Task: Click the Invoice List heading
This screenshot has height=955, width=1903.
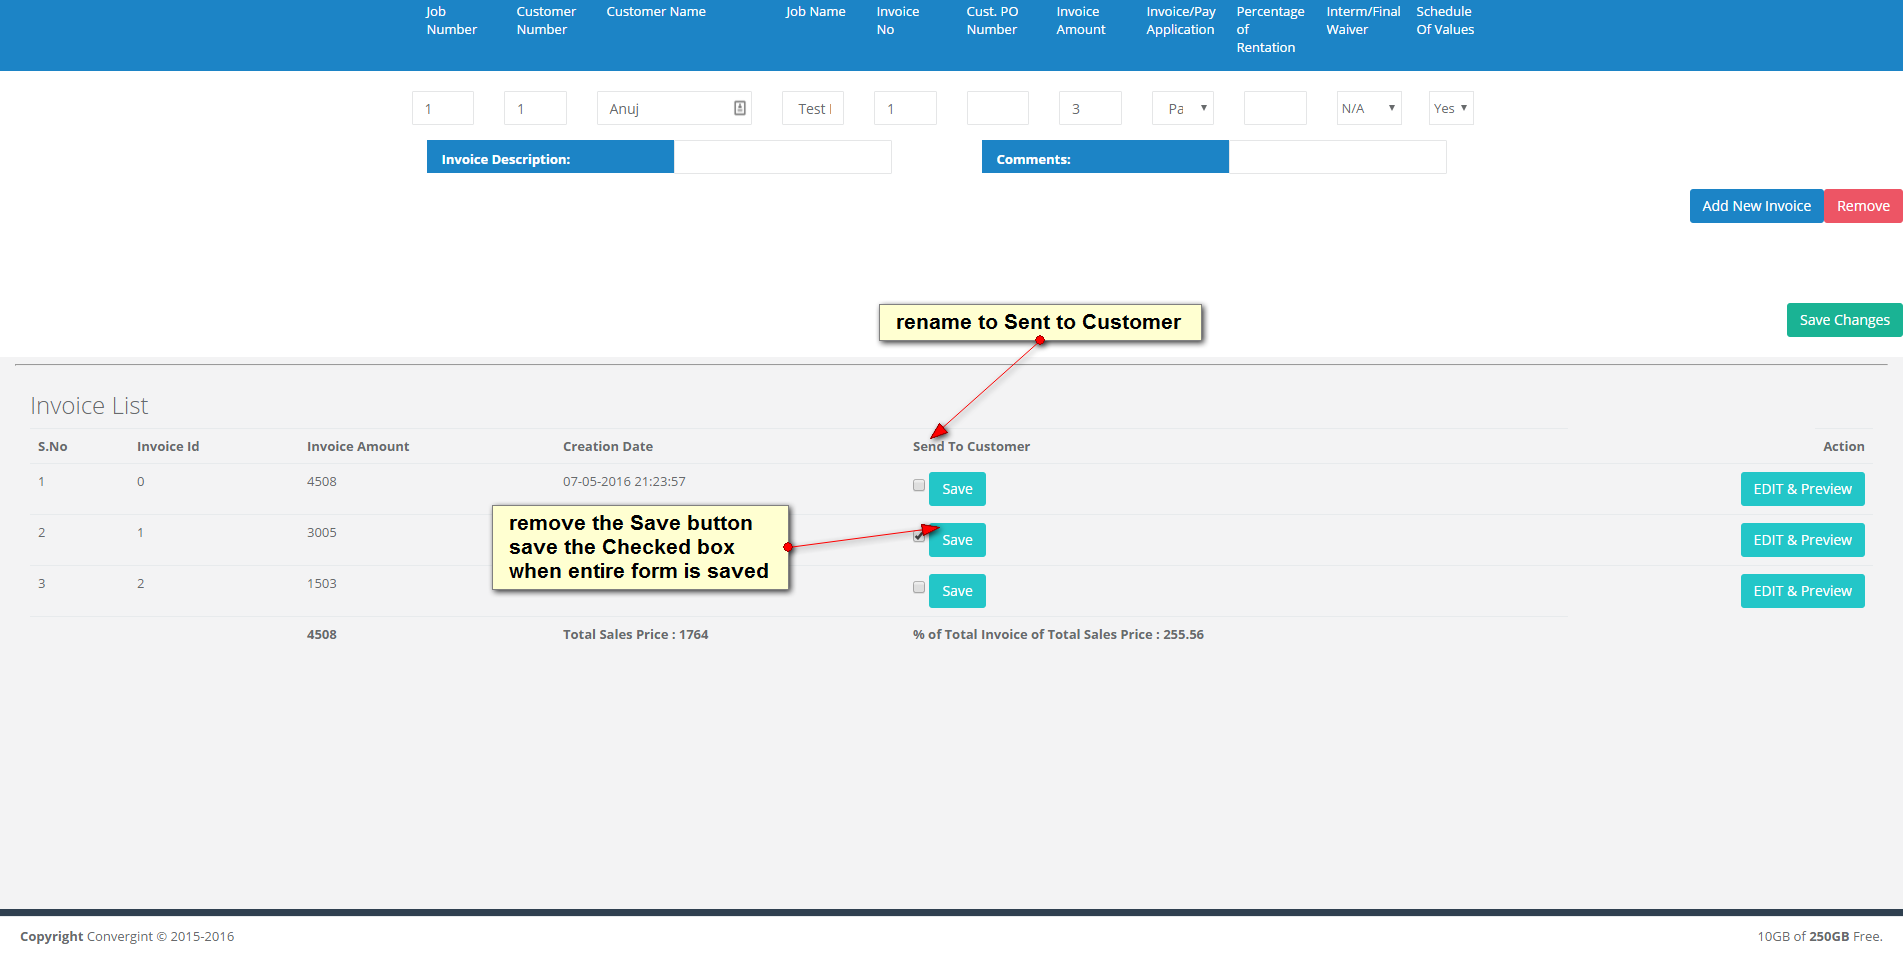Action: coord(89,406)
